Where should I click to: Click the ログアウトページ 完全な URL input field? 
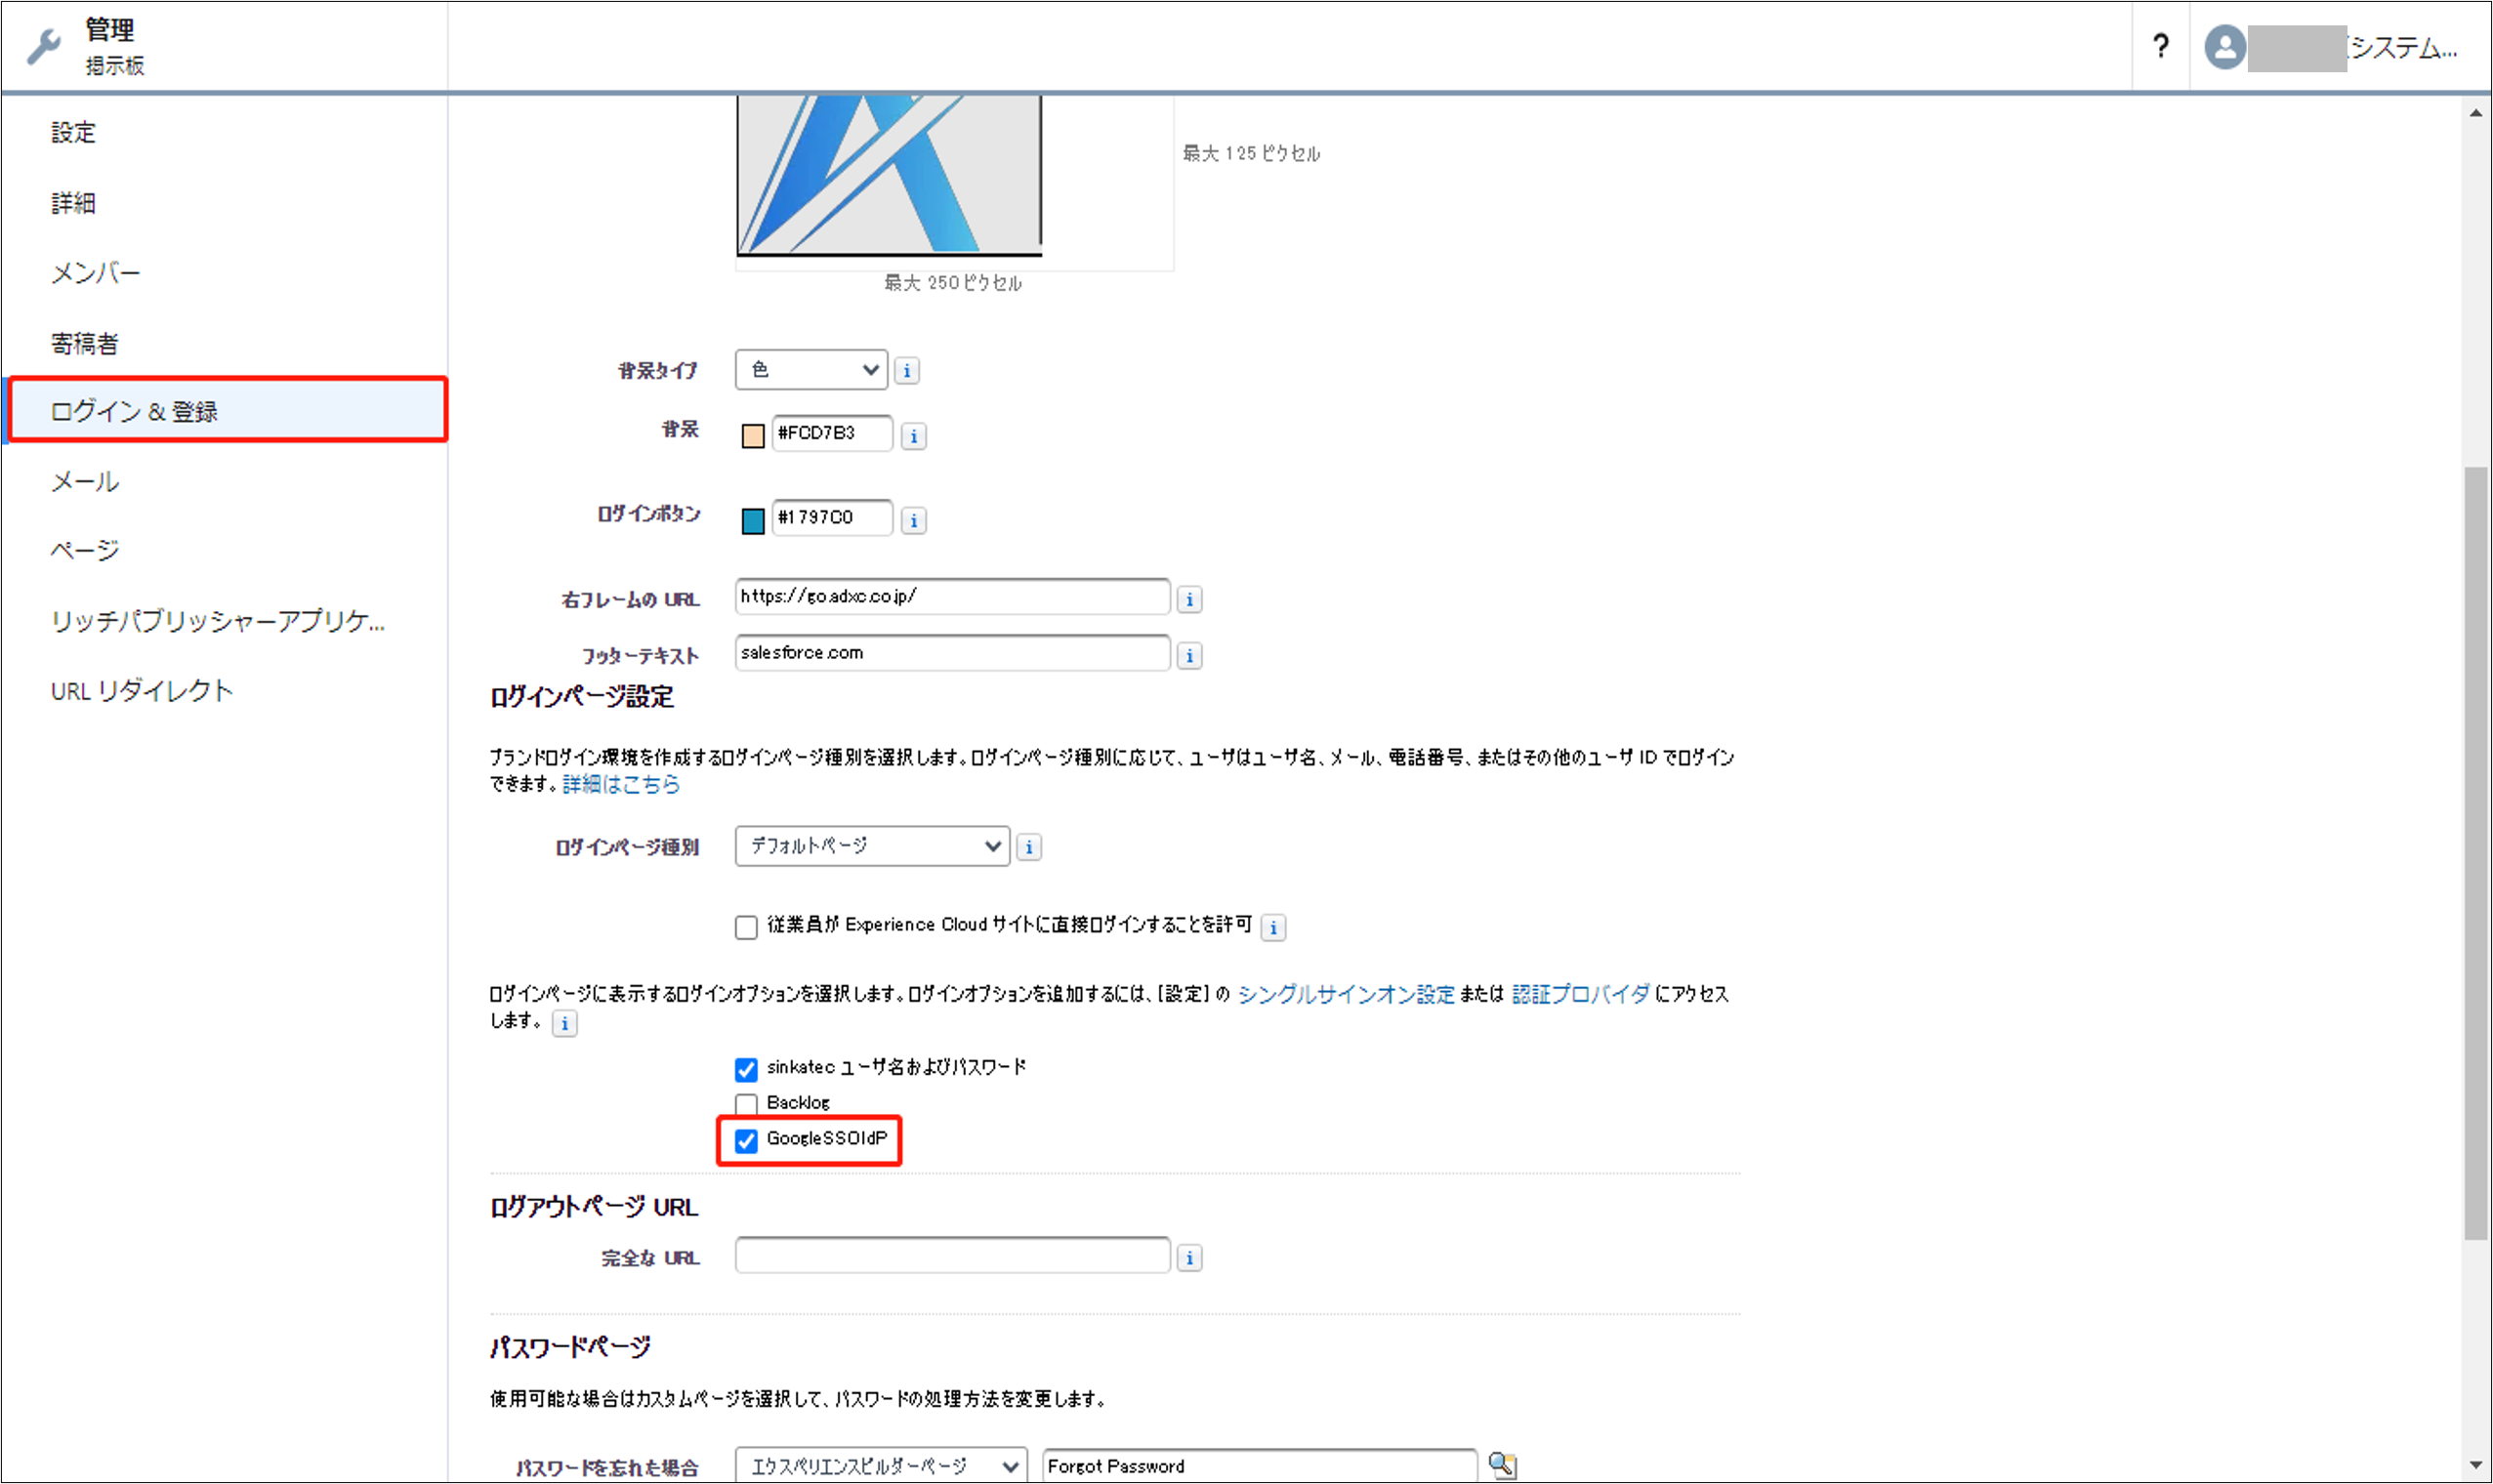[951, 1256]
